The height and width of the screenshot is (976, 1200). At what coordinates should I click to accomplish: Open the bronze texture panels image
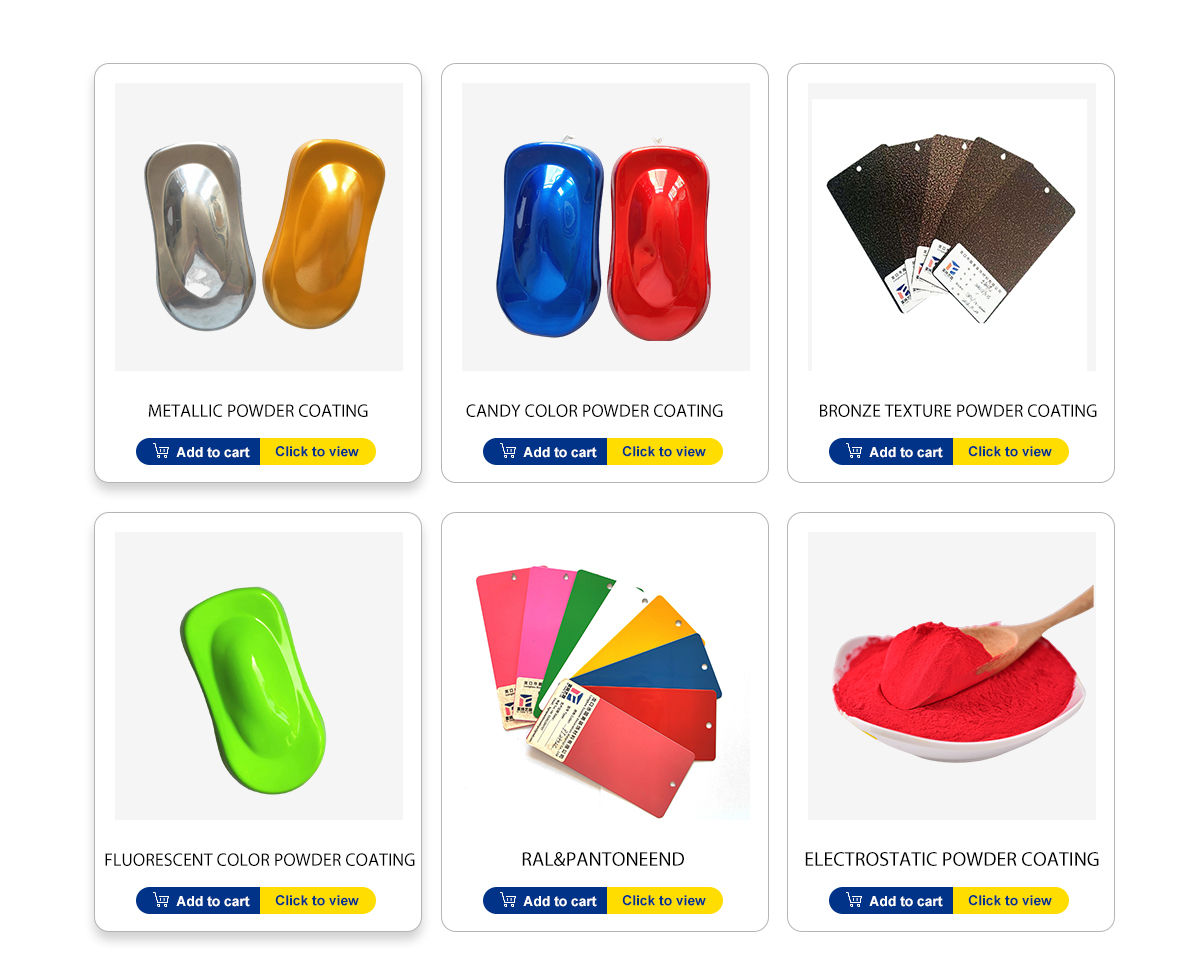coord(952,227)
